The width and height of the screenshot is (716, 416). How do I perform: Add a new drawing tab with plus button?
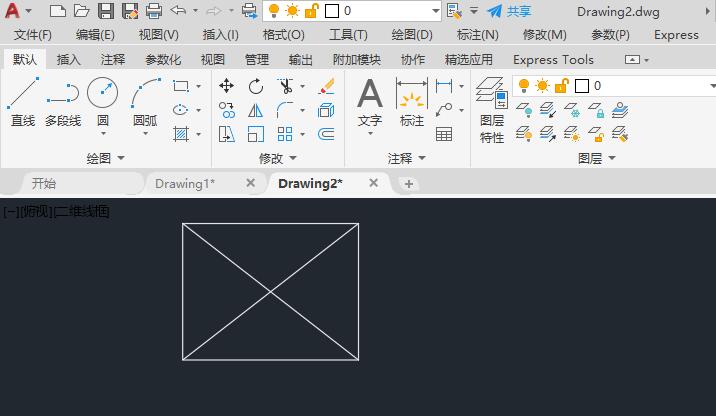409,184
